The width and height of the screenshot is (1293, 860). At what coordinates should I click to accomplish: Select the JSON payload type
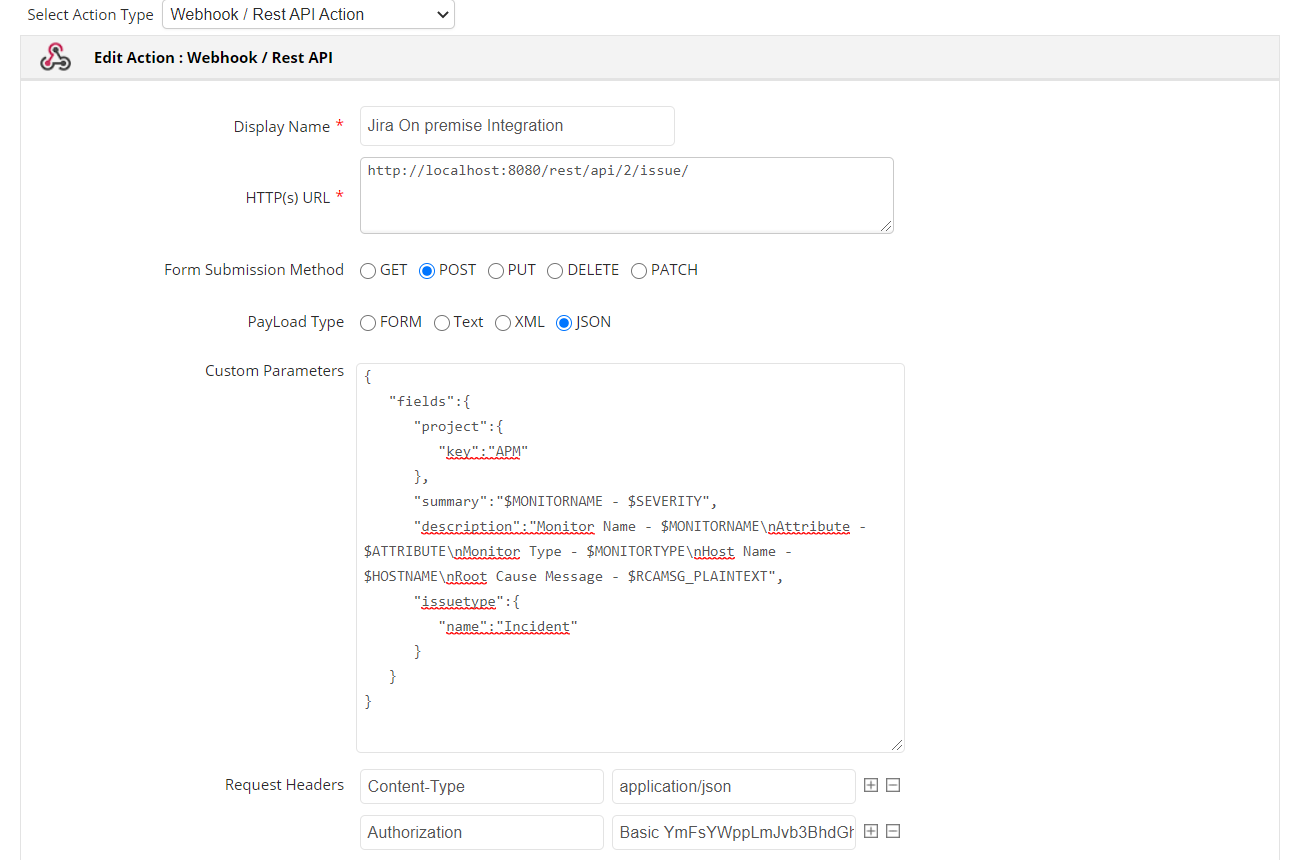564,323
